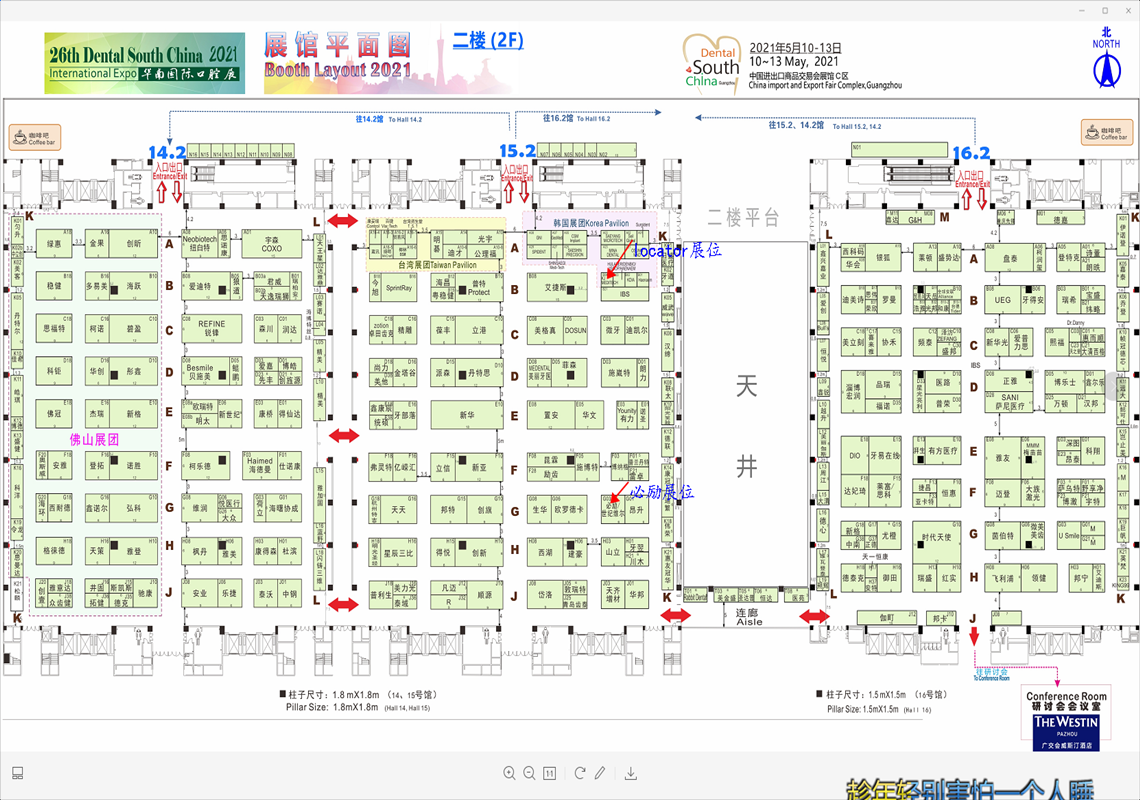Screen dimensions: 1140x800
Task: Click the 'REFINE 锐锋' booth
Action: pos(212,329)
